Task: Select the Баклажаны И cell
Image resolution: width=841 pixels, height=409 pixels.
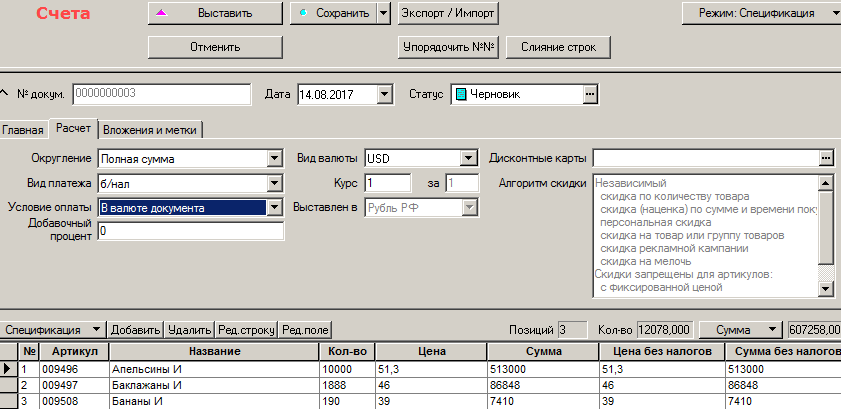Action: click(215, 385)
